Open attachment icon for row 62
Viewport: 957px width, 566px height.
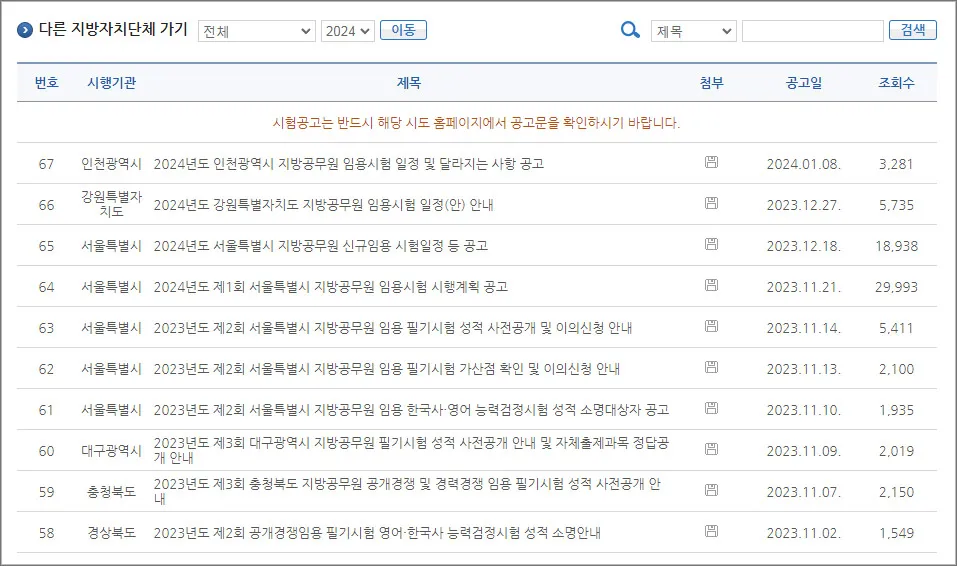tap(711, 367)
